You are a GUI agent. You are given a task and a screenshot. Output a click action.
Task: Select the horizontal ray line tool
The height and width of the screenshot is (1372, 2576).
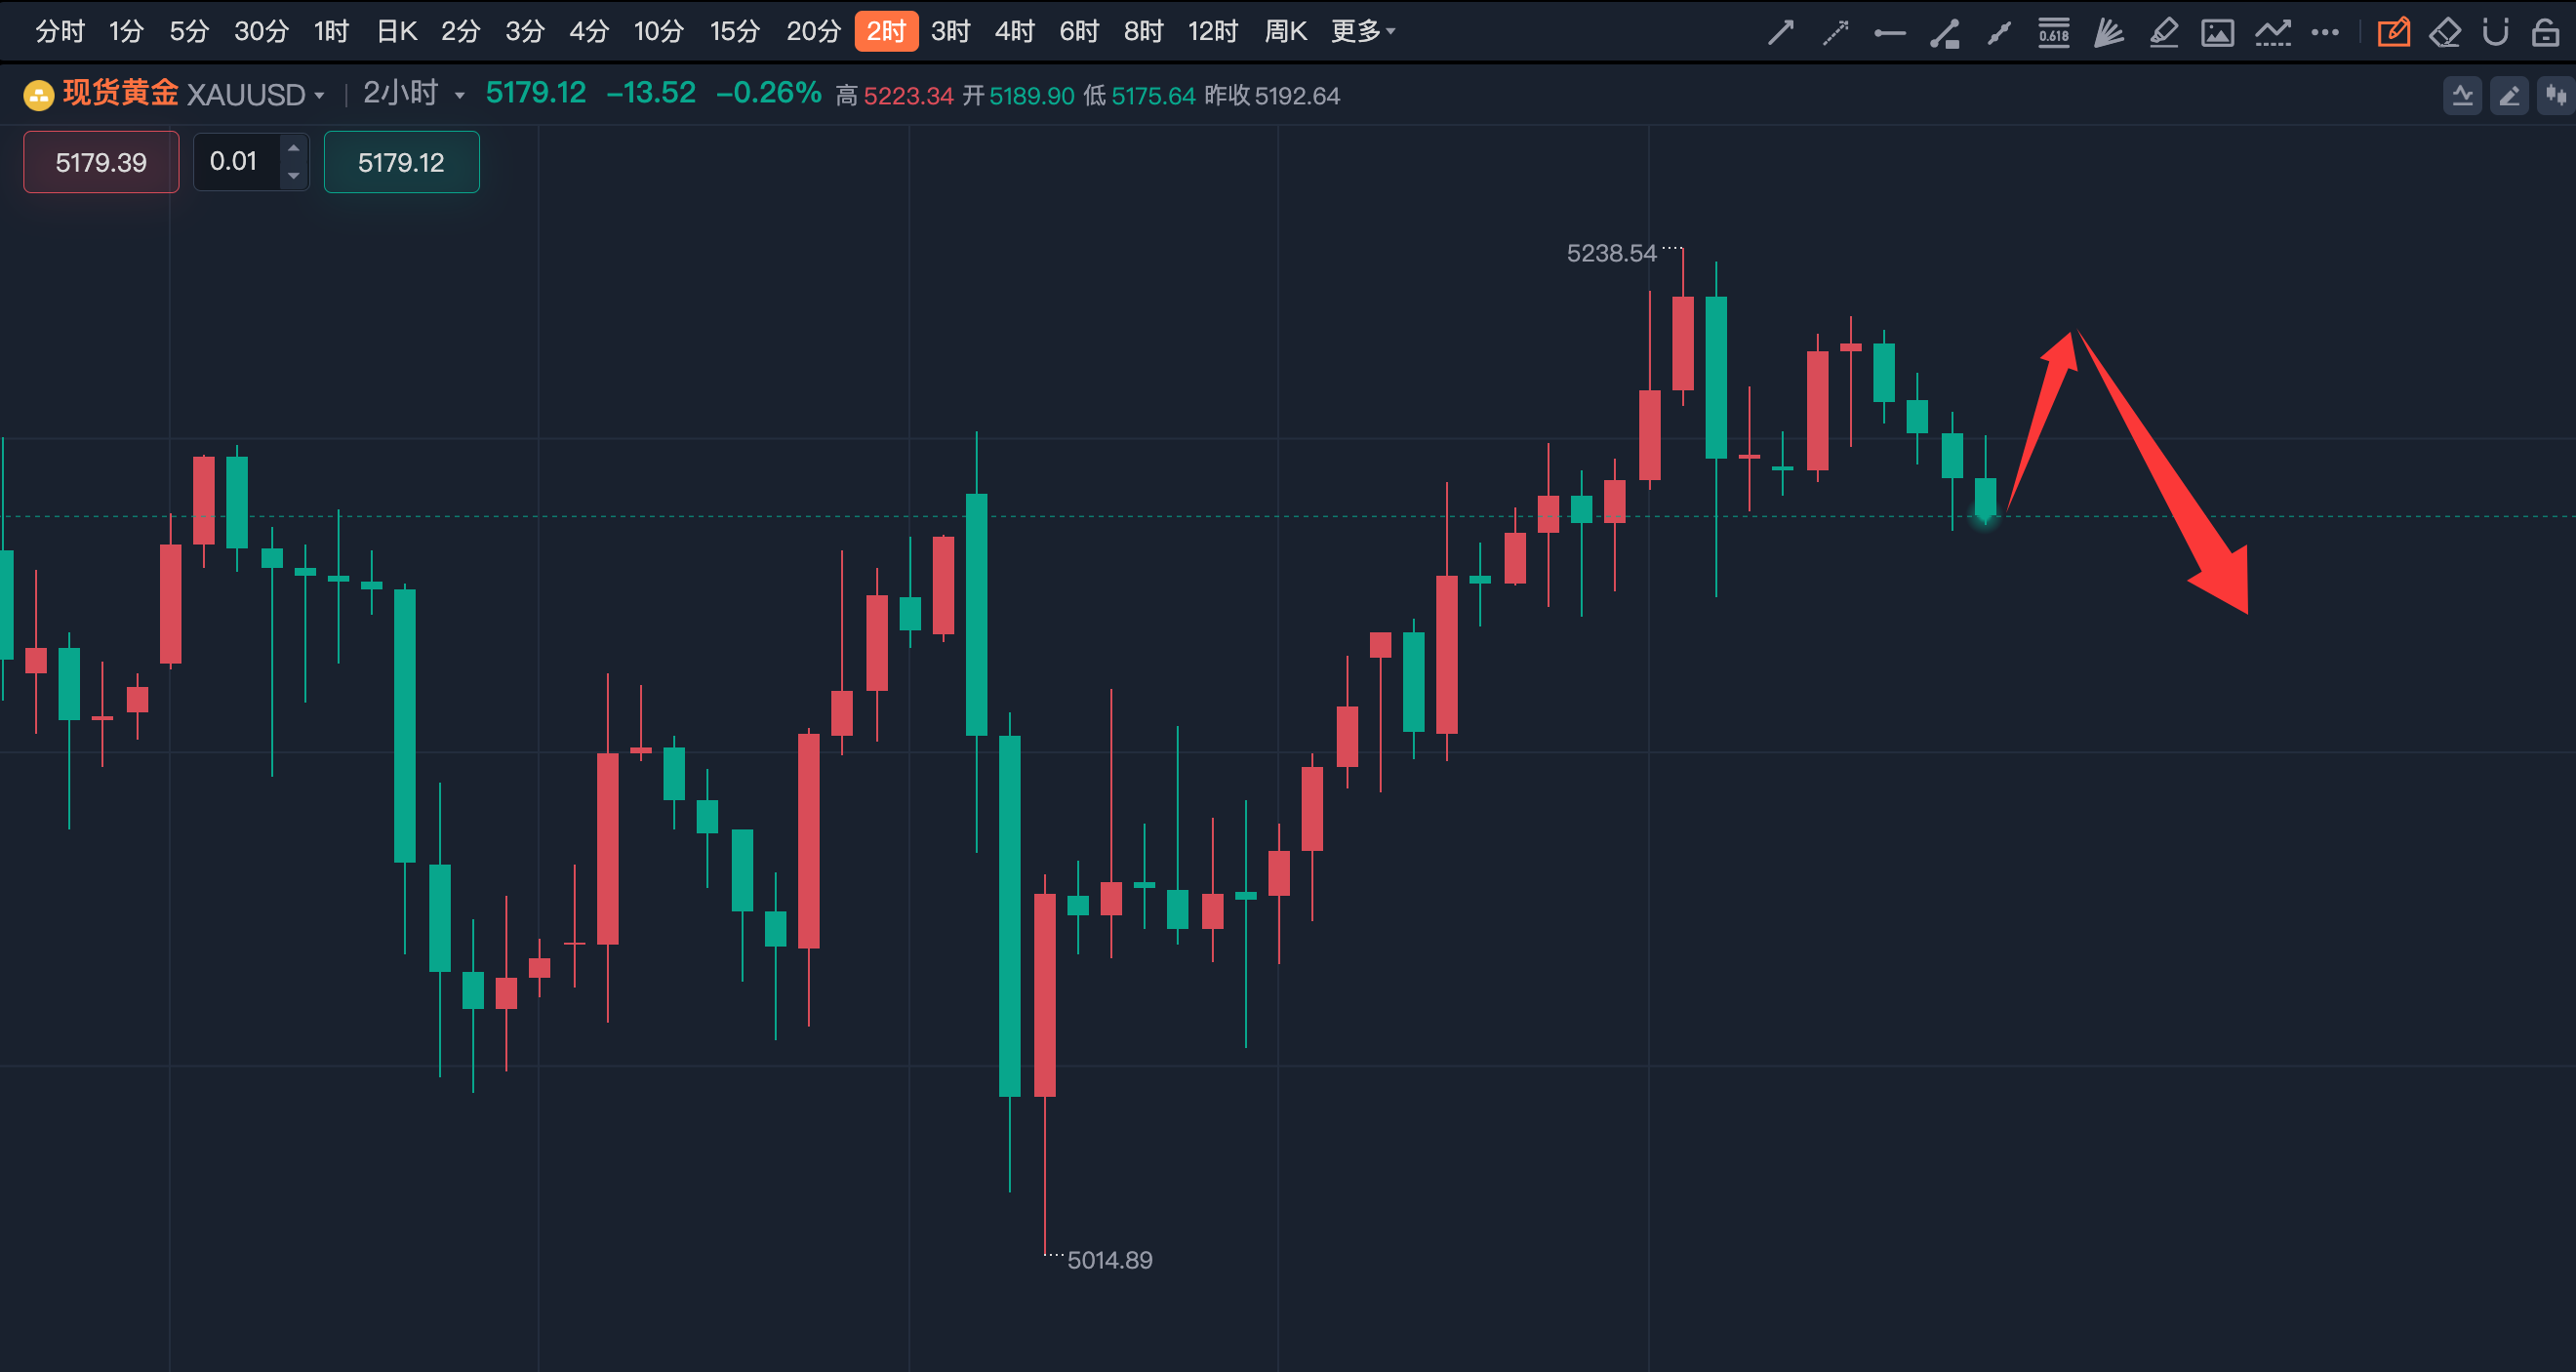[1889, 33]
